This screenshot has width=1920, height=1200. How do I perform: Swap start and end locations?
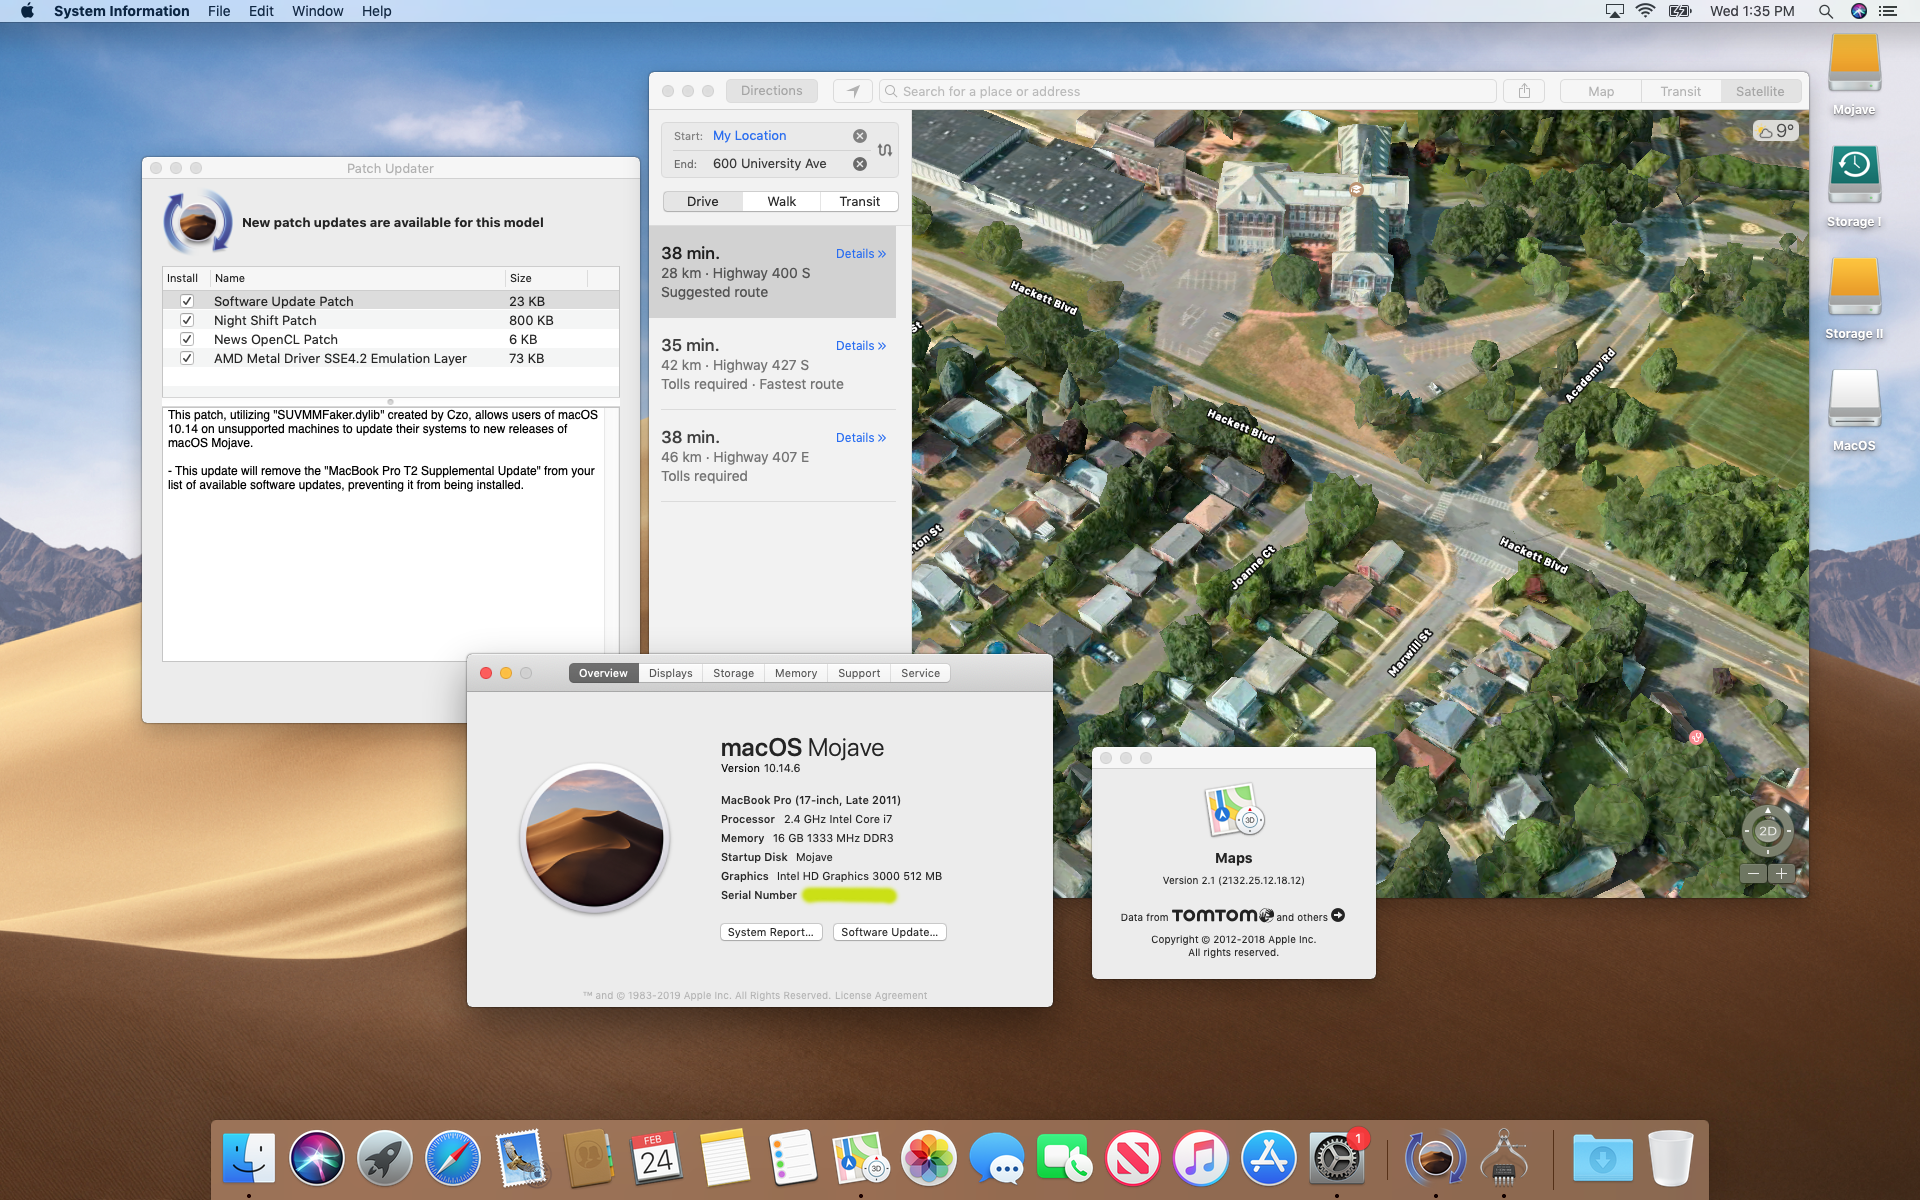click(x=885, y=150)
